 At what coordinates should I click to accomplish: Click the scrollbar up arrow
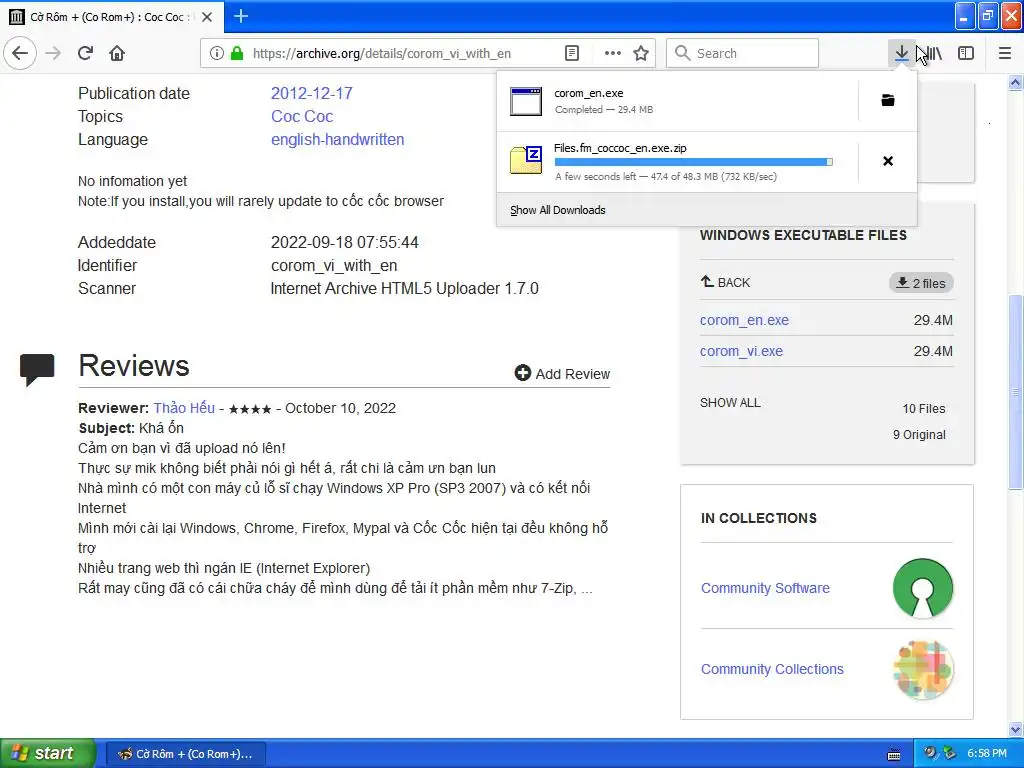click(1015, 82)
